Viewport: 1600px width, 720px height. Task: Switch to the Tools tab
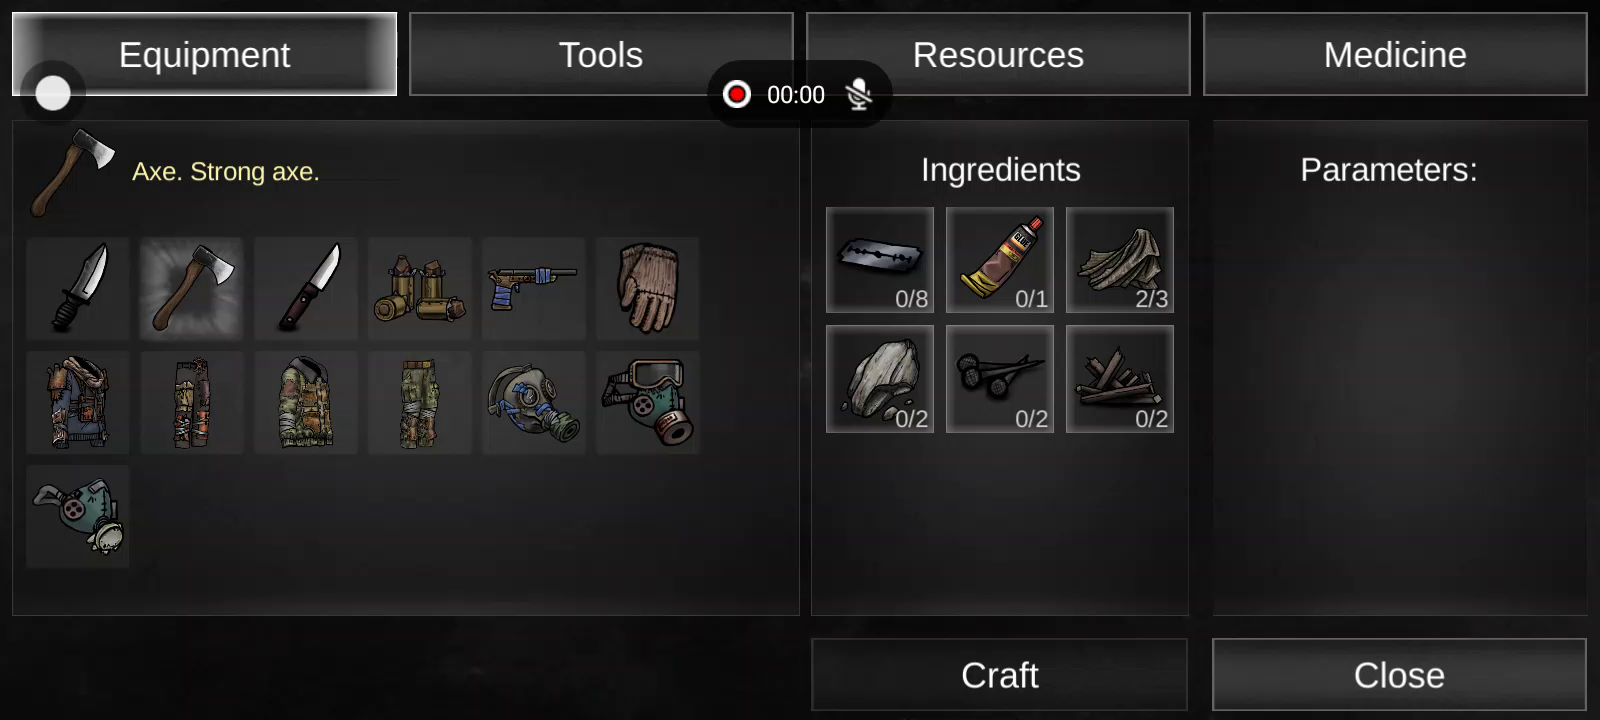pos(601,54)
